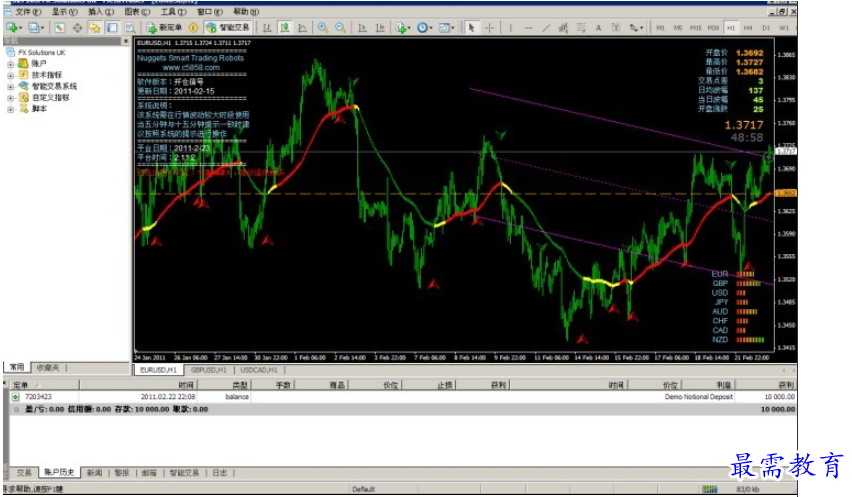Toggle chart auto scroll icon

click(x=362, y=27)
